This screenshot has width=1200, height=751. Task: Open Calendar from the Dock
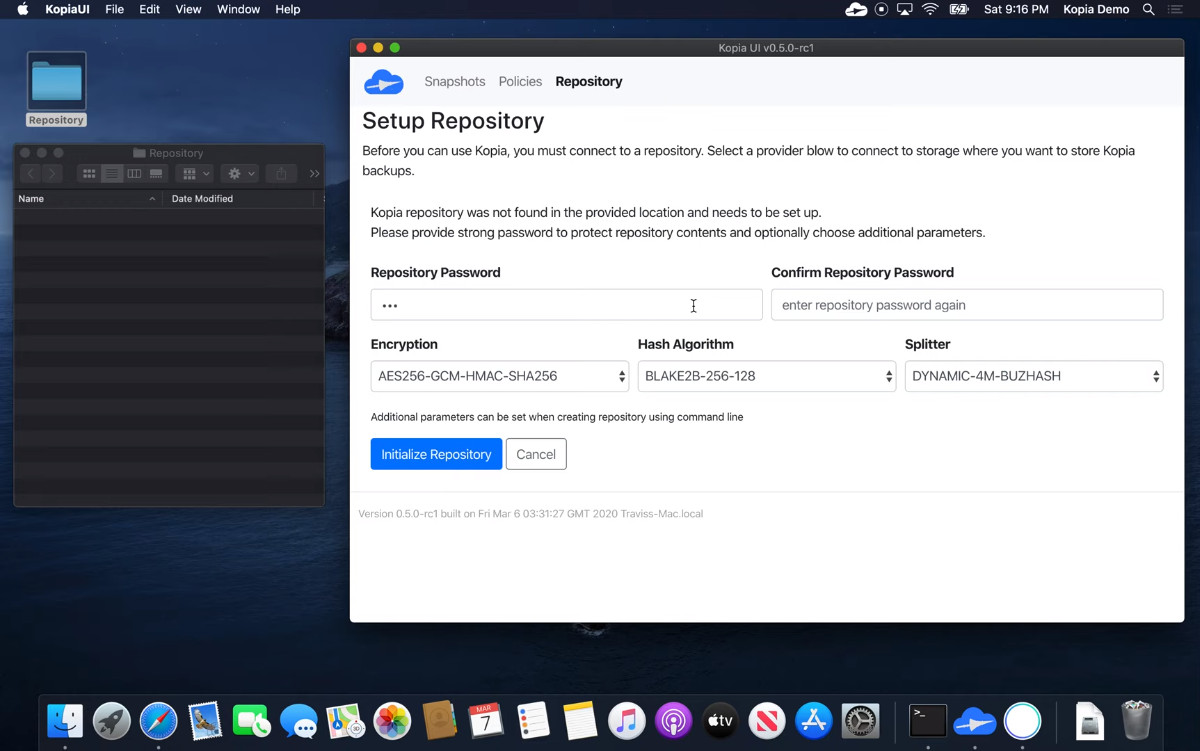[x=487, y=720]
